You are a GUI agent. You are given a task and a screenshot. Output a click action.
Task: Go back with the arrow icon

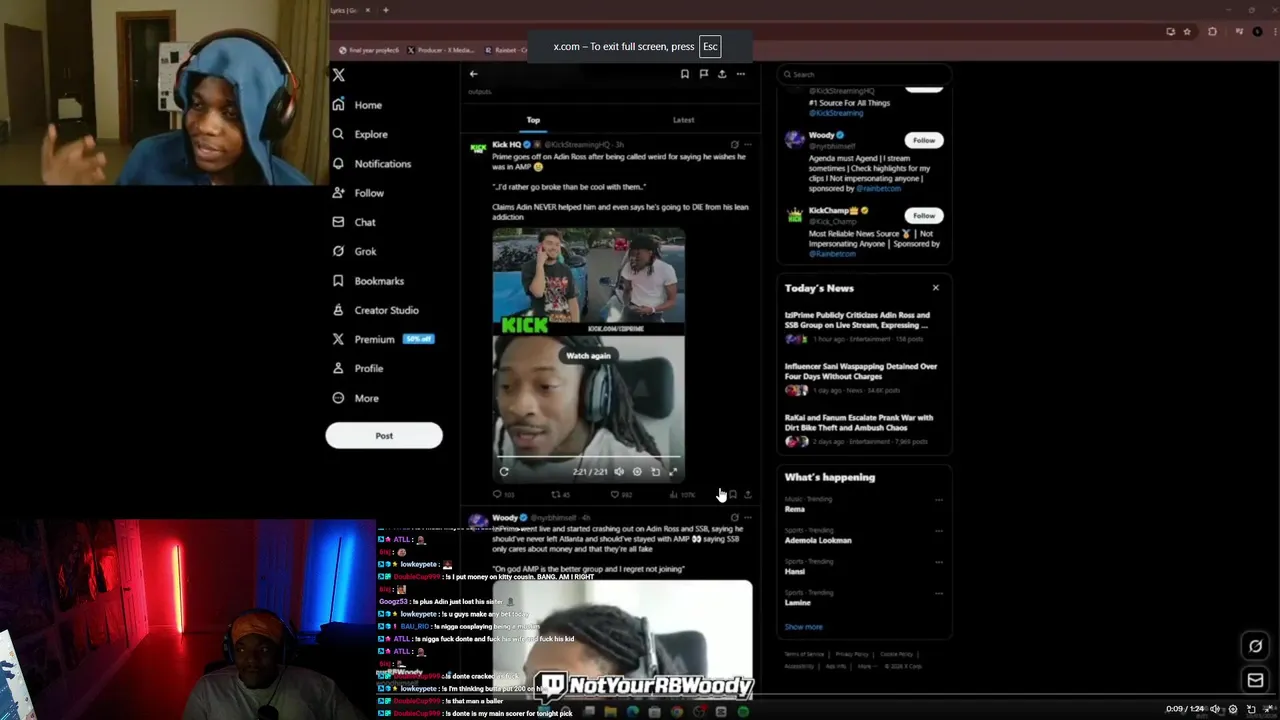click(x=474, y=74)
